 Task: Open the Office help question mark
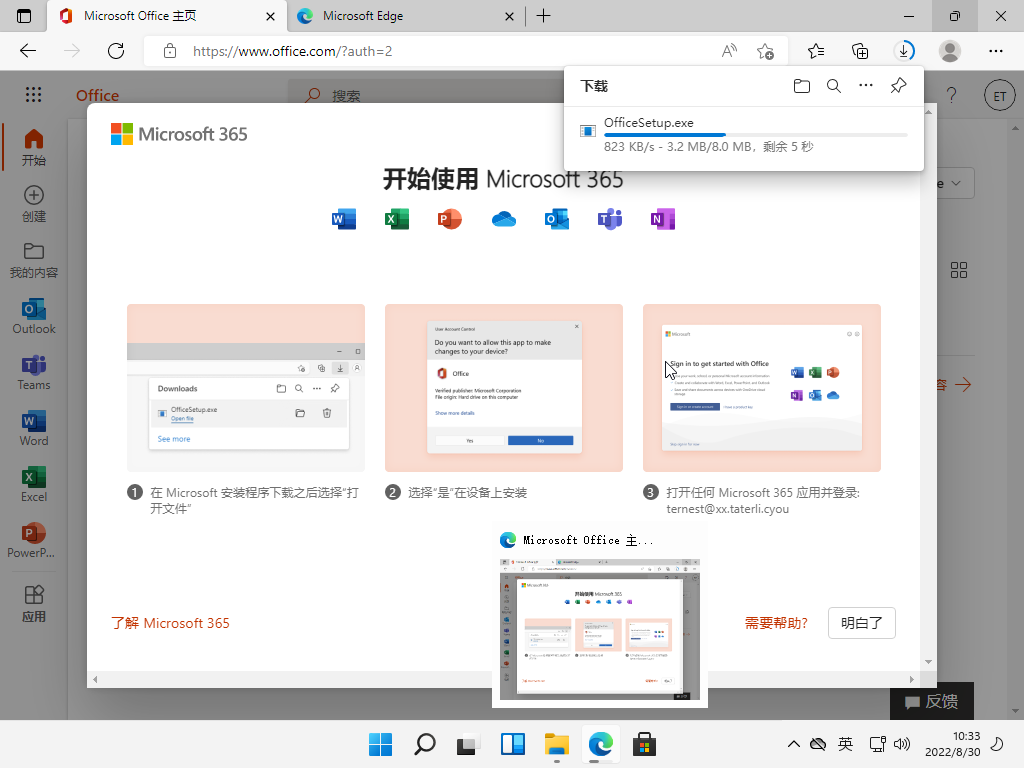coord(952,95)
